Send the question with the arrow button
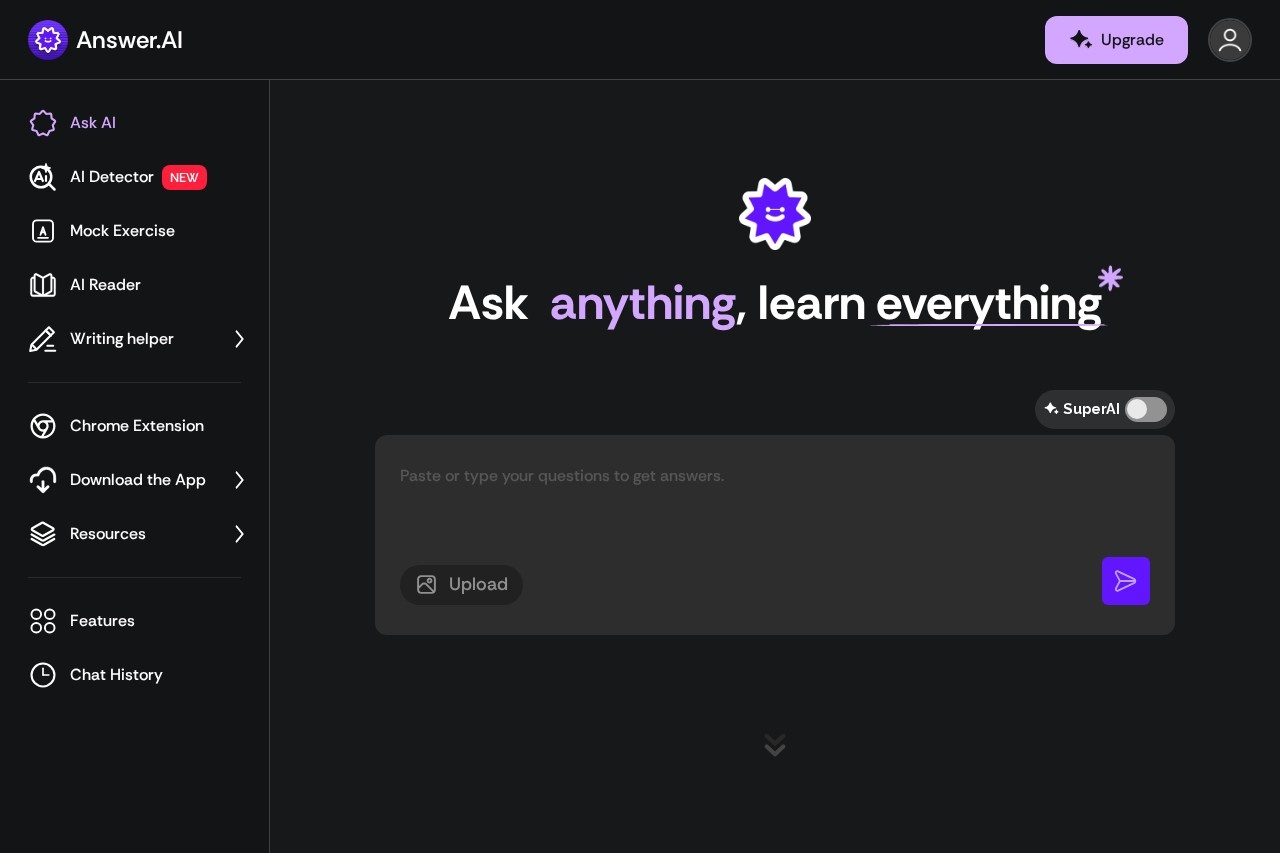Viewport: 1280px width, 853px height. pos(1126,581)
